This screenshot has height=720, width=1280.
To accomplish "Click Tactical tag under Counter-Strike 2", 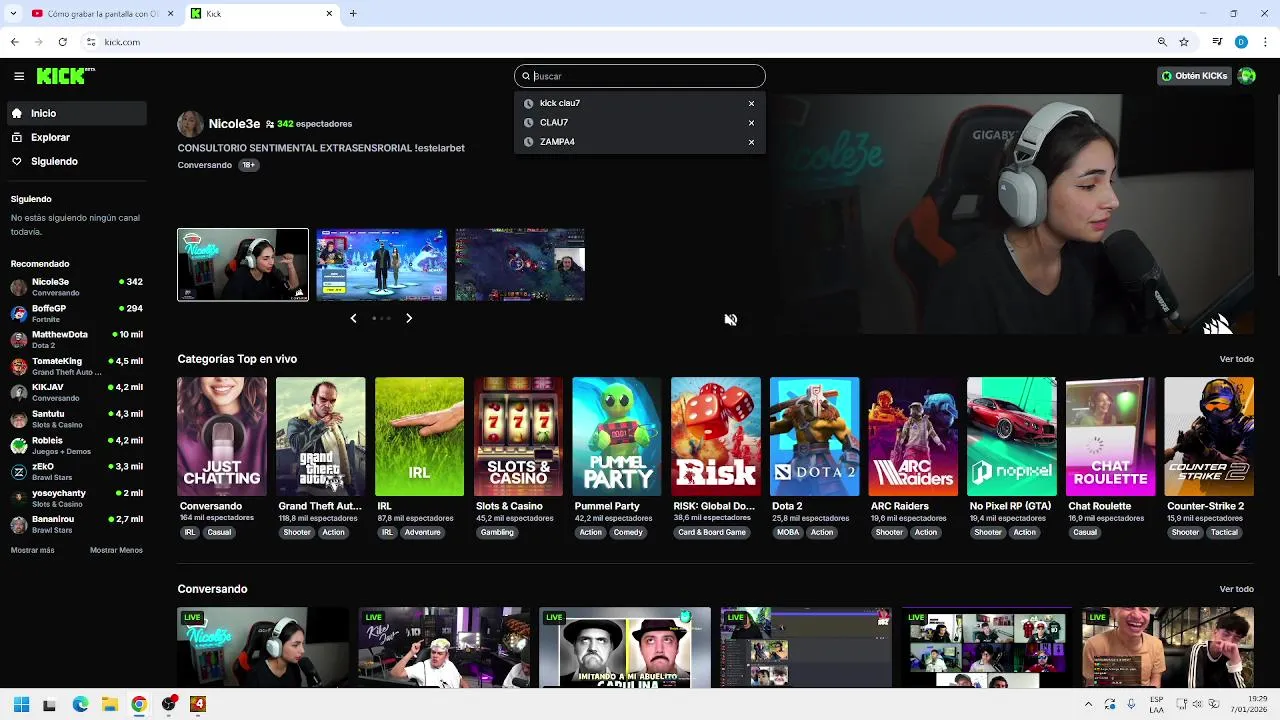I will (1224, 532).
